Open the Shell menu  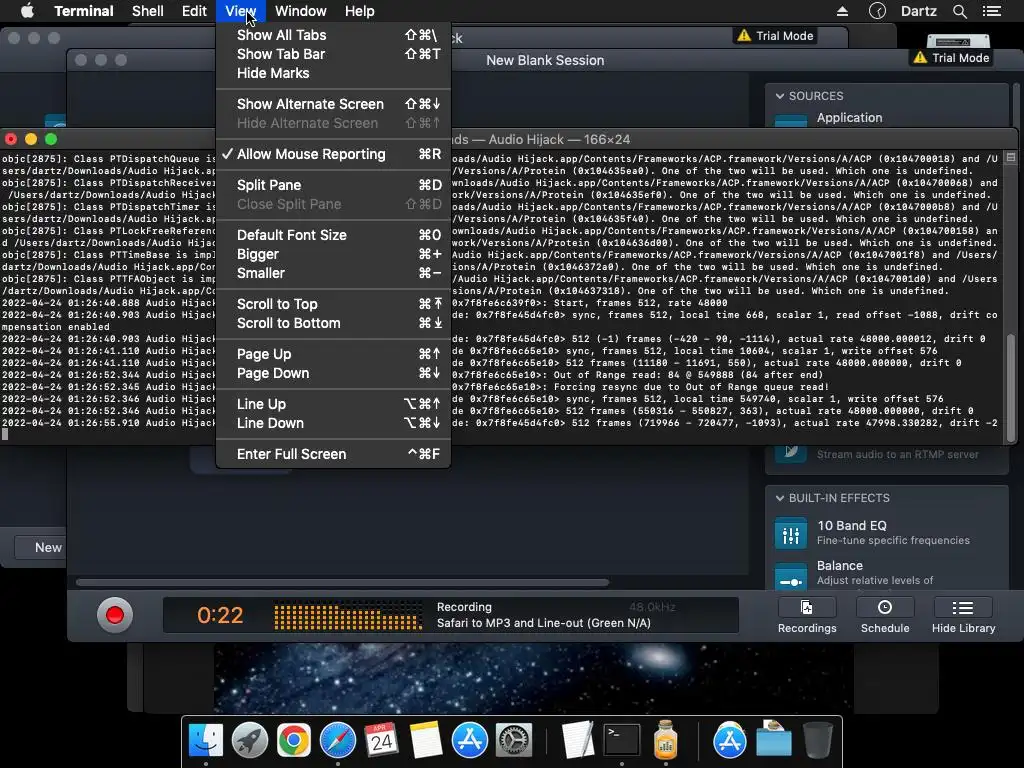point(148,11)
